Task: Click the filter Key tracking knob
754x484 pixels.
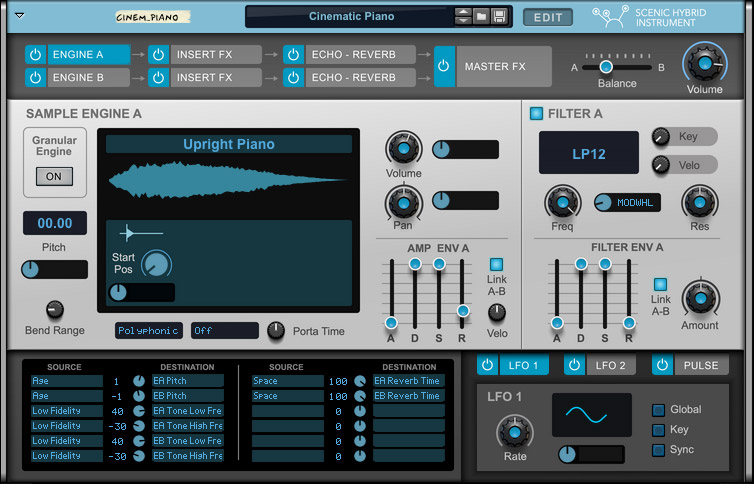Action: [x=661, y=137]
